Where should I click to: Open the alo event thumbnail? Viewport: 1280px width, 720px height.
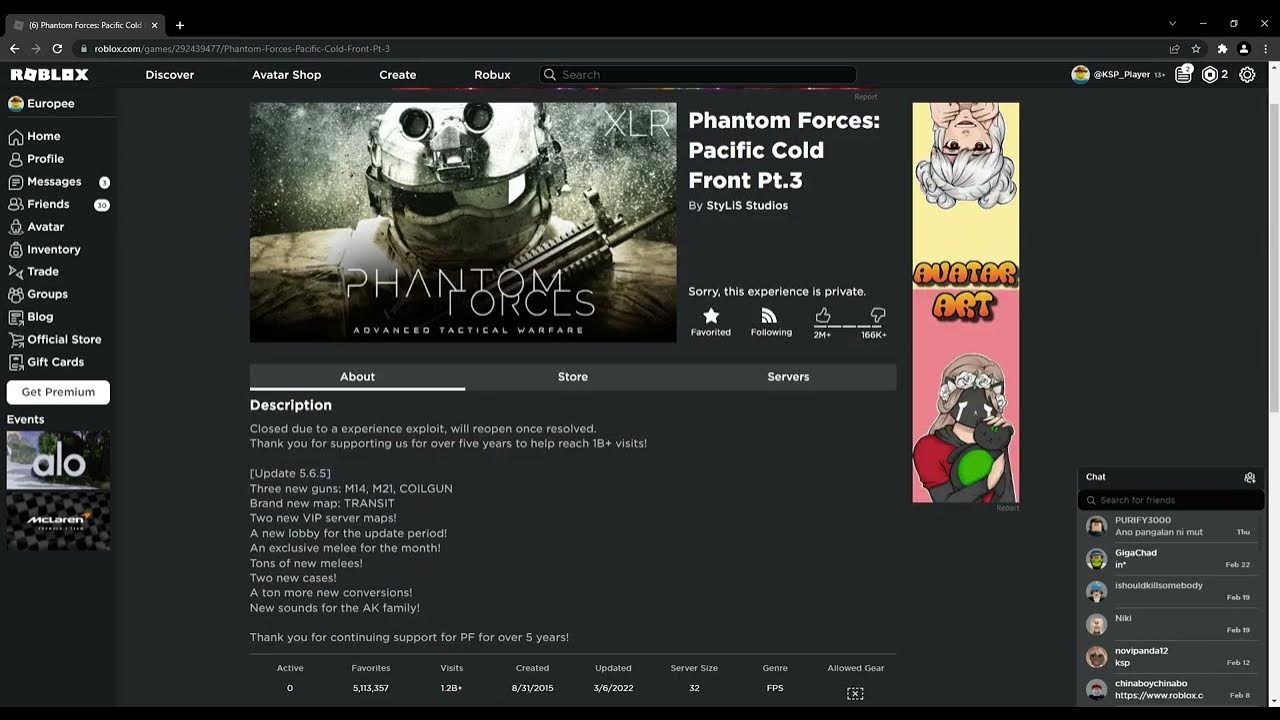pyautogui.click(x=58, y=460)
